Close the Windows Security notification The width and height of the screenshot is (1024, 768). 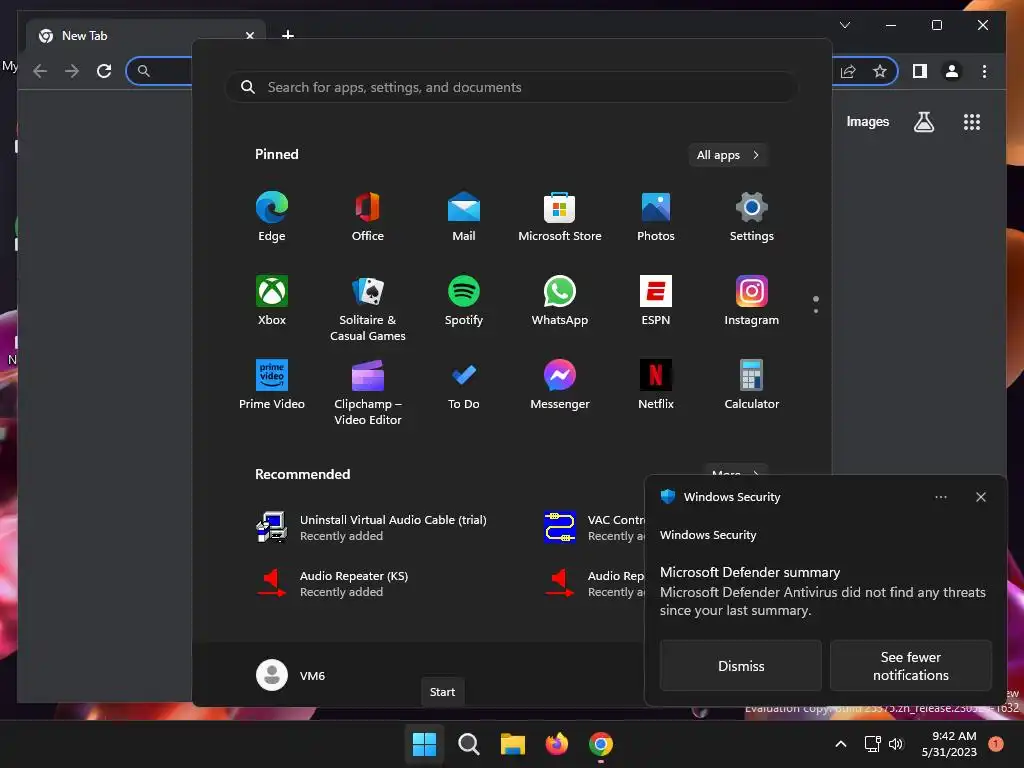[x=980, y=497]
